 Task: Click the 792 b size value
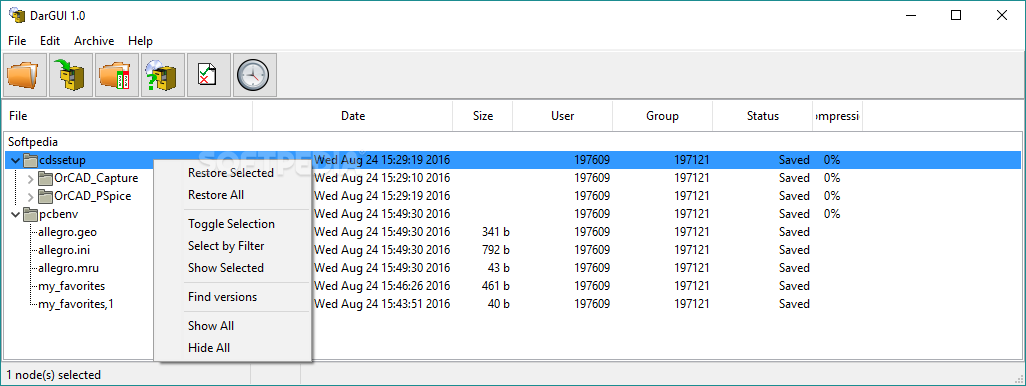pyautogui.click(x=495, y=250)
